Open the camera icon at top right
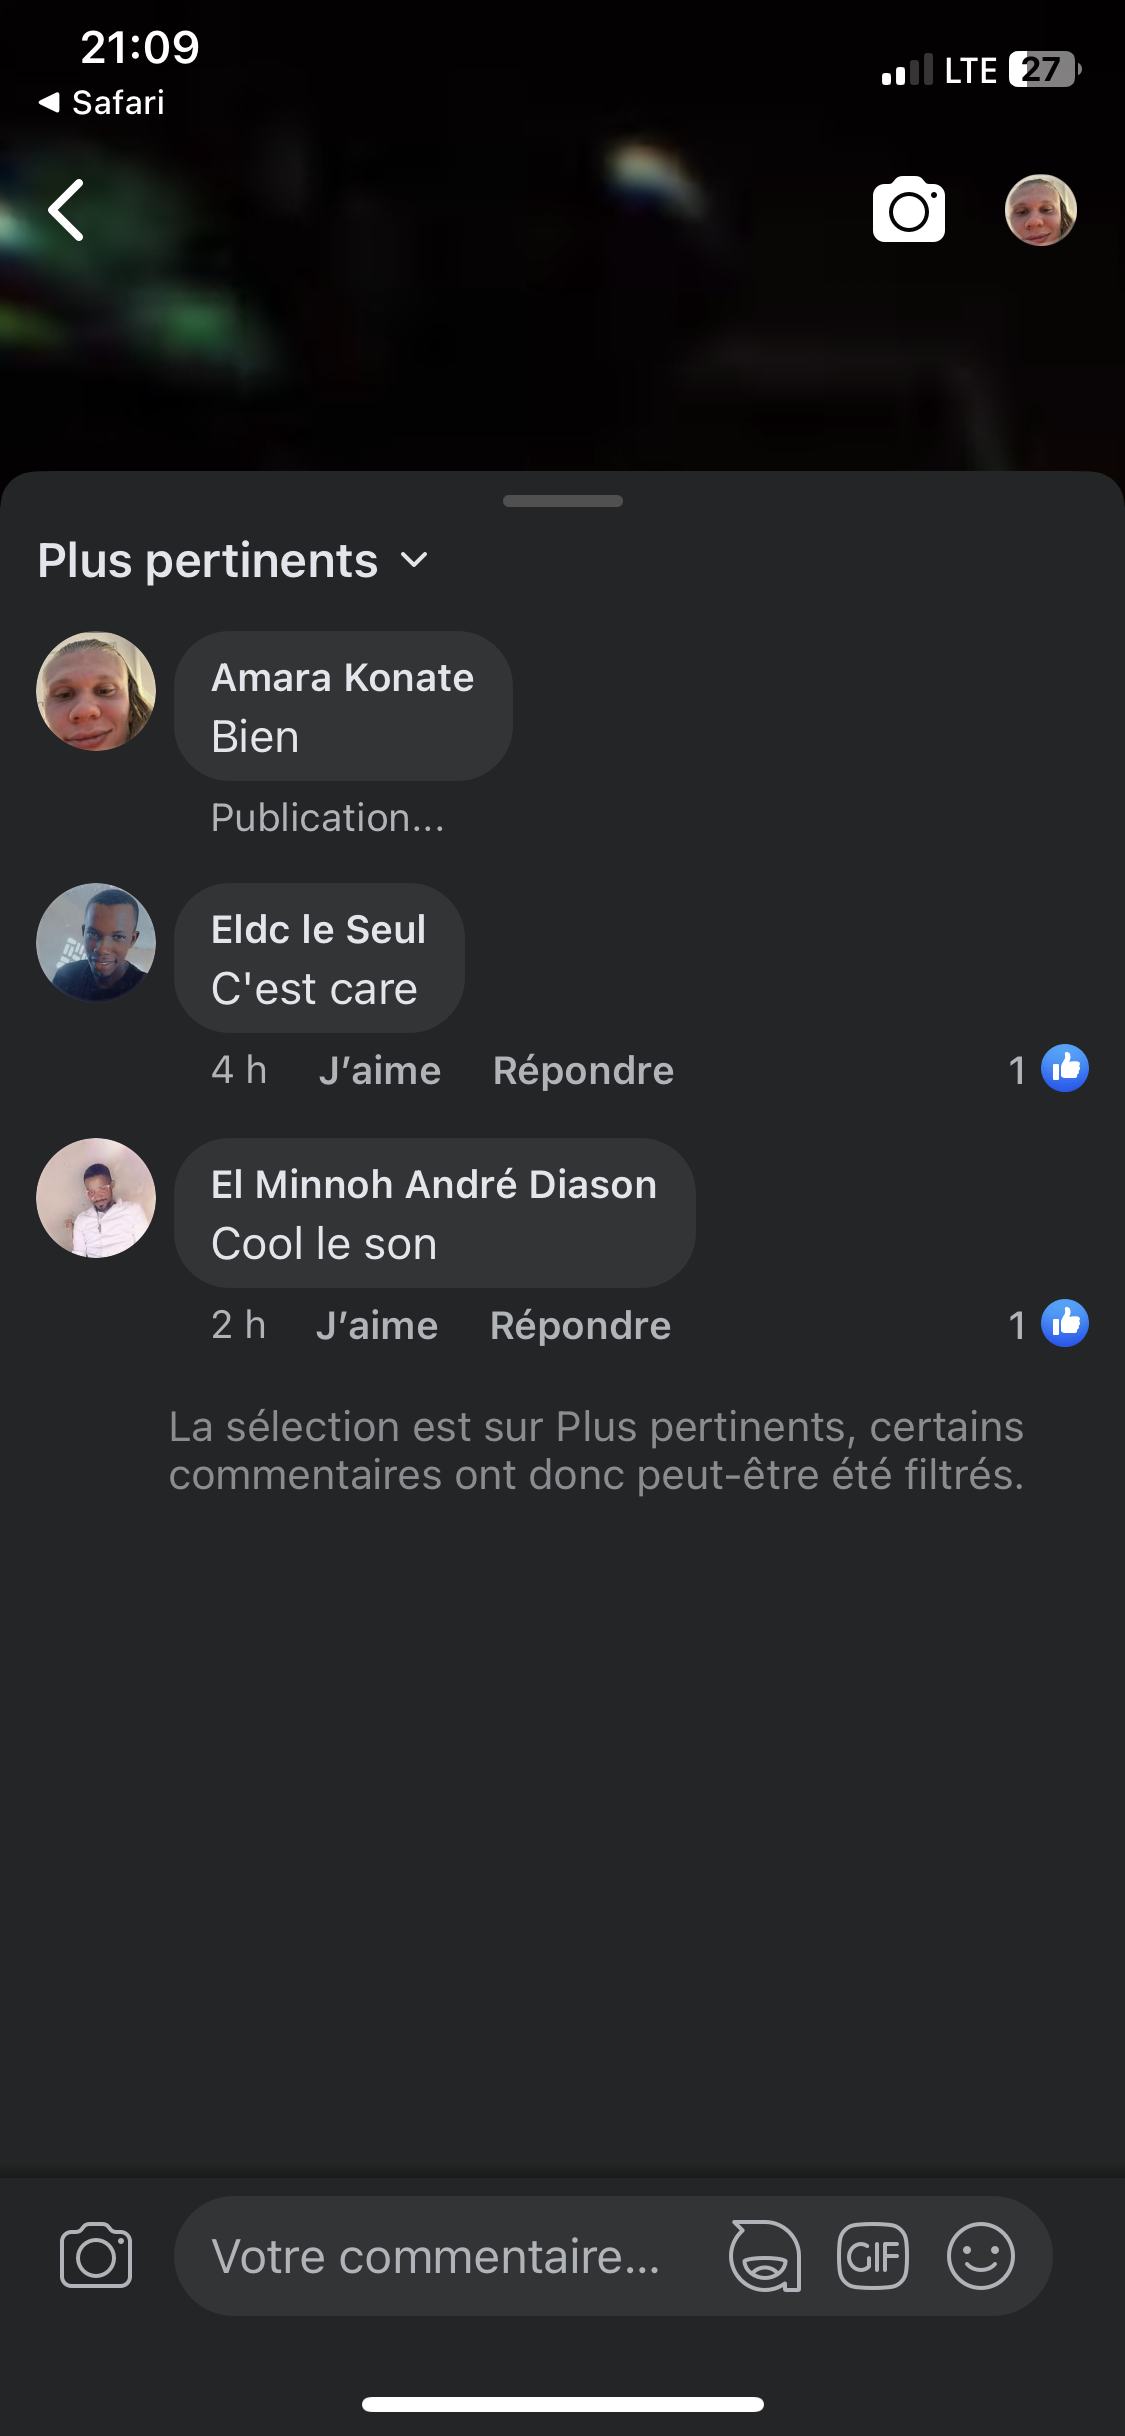Viewport: 1125px width, 2436px height. click(908, 210)
